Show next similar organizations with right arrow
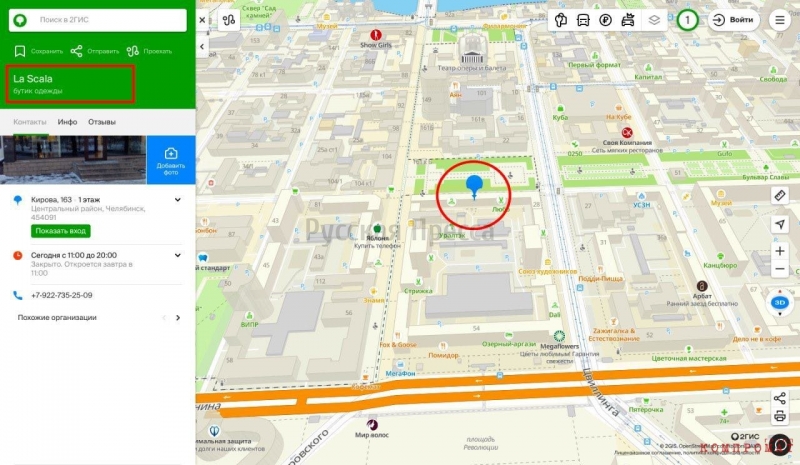Viewport: 800px width, 465px height. [178, 317]
